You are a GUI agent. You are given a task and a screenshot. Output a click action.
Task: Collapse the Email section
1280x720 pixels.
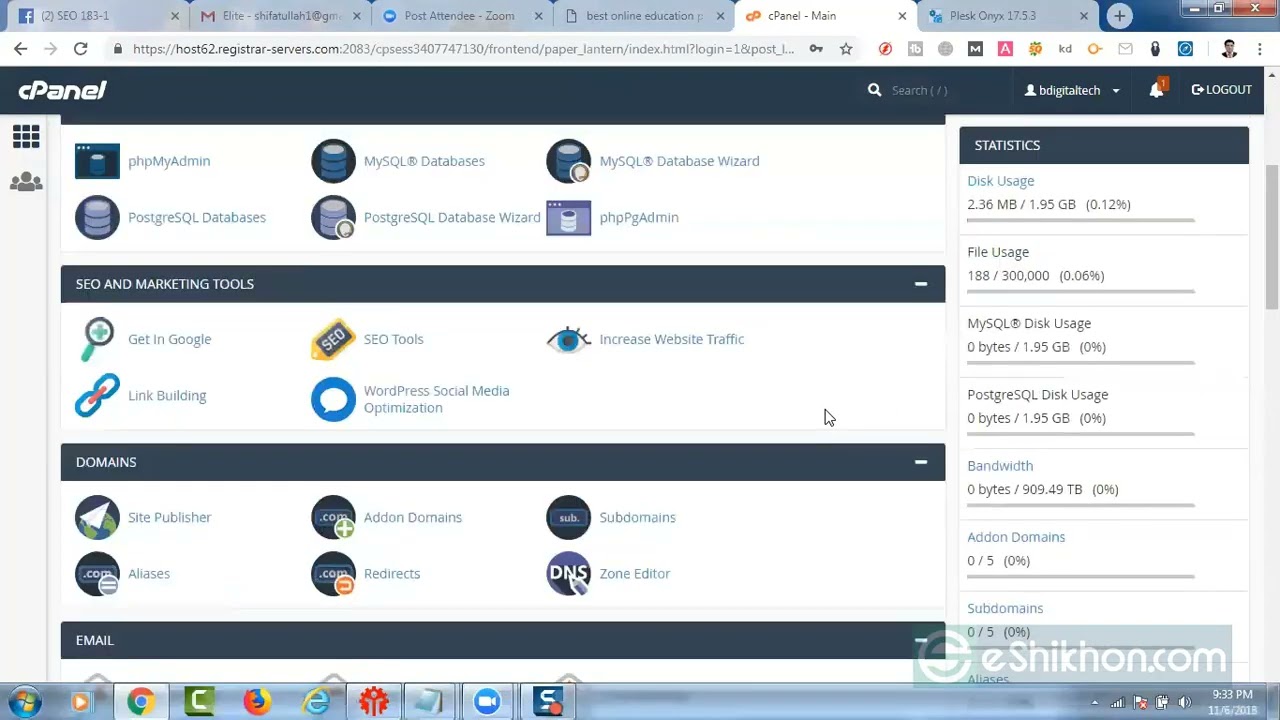coord(921,640)
